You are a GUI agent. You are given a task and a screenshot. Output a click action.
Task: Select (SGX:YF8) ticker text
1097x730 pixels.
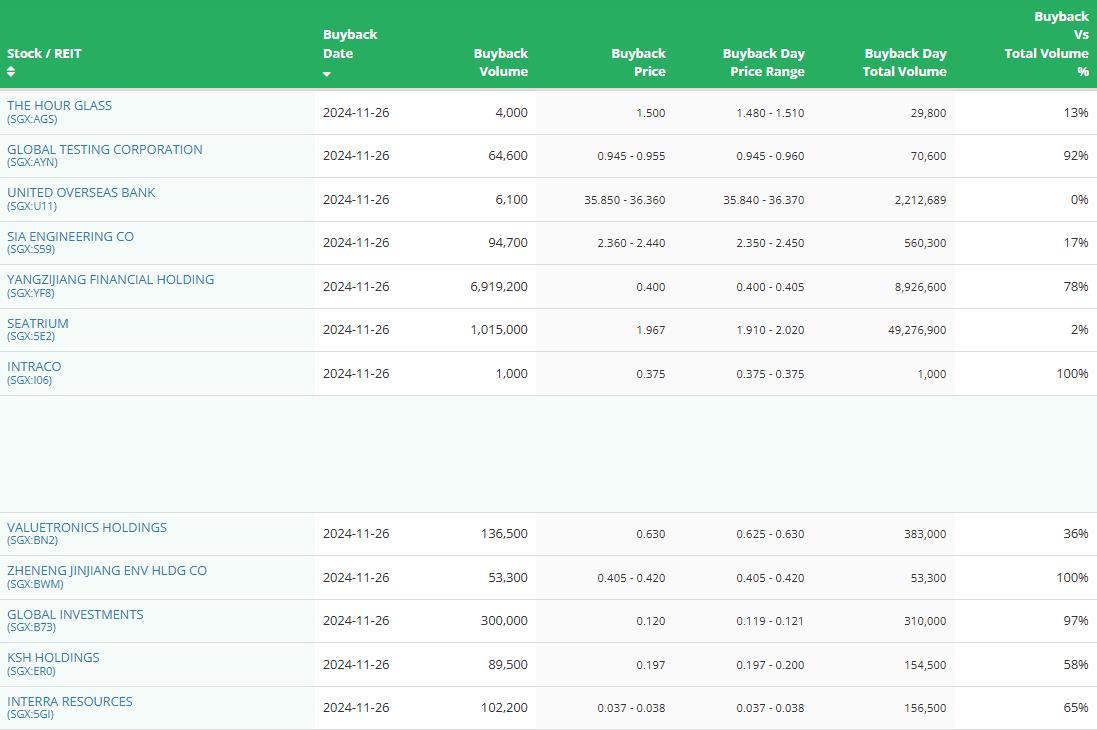click(31, 293)
